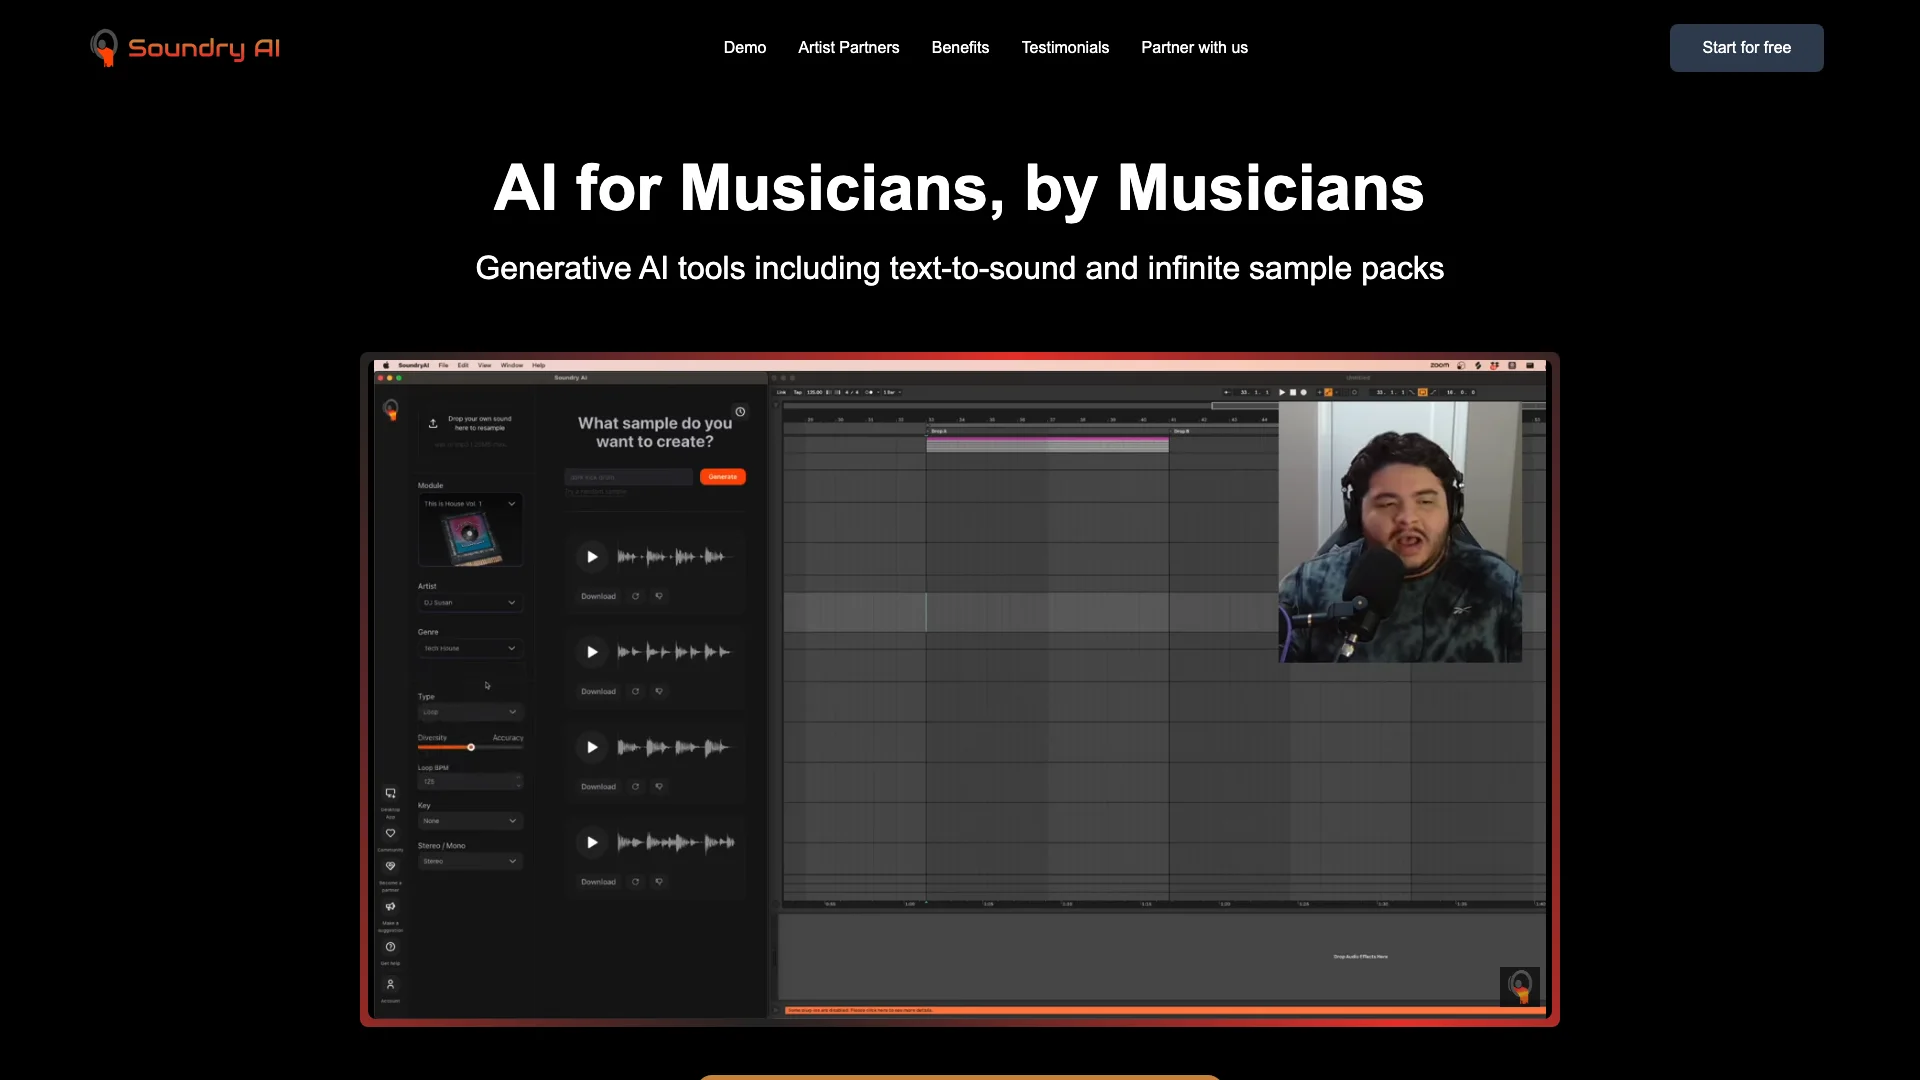The height and width of the screenshot is (1080, 1920).
Task: Click Make a suggestion megaphone icon
Action: [391, 907]
